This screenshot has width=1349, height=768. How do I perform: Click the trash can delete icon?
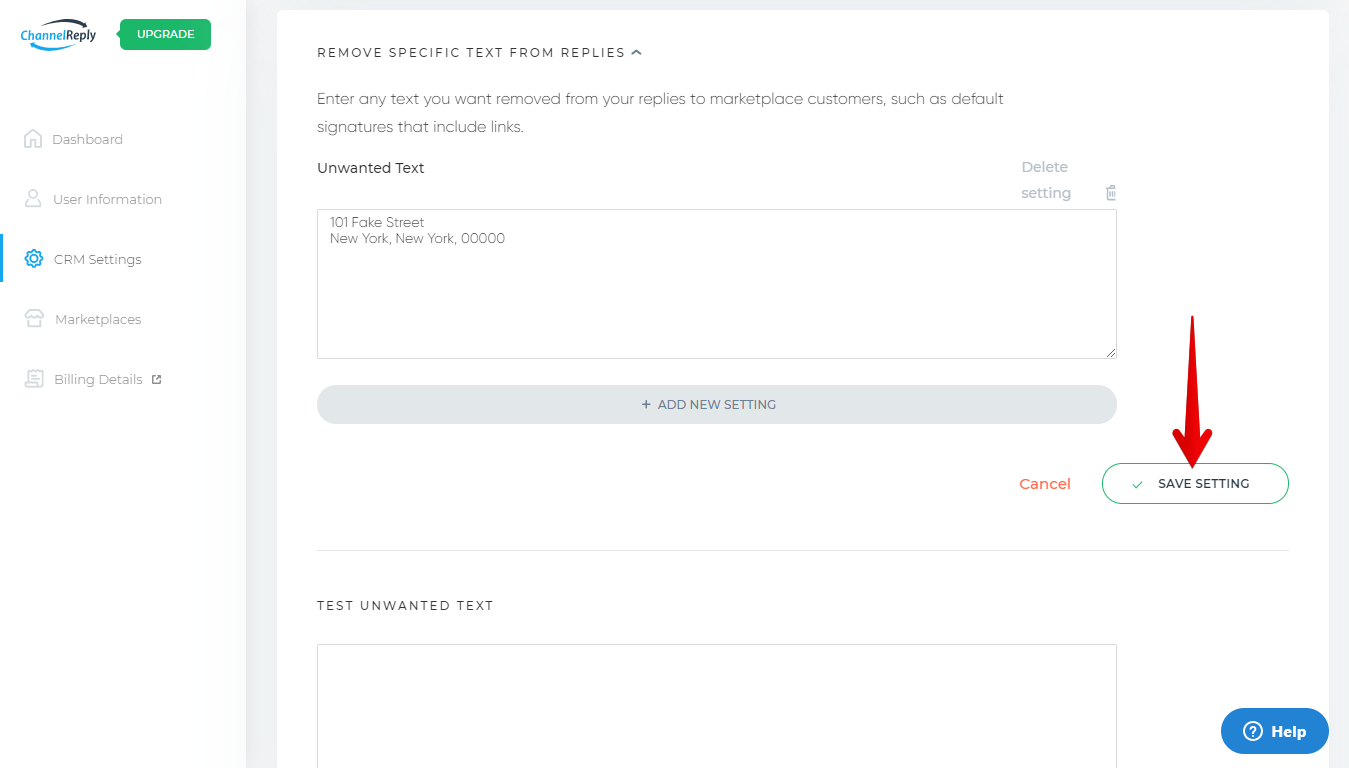[x=1111, y=193]
